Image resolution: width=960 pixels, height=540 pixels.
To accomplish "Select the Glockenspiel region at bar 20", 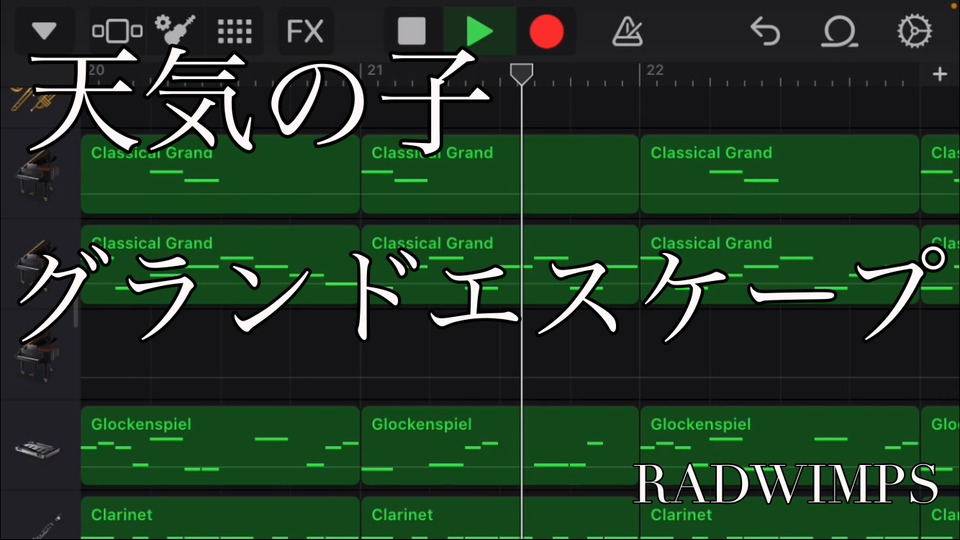I will 220,446.
